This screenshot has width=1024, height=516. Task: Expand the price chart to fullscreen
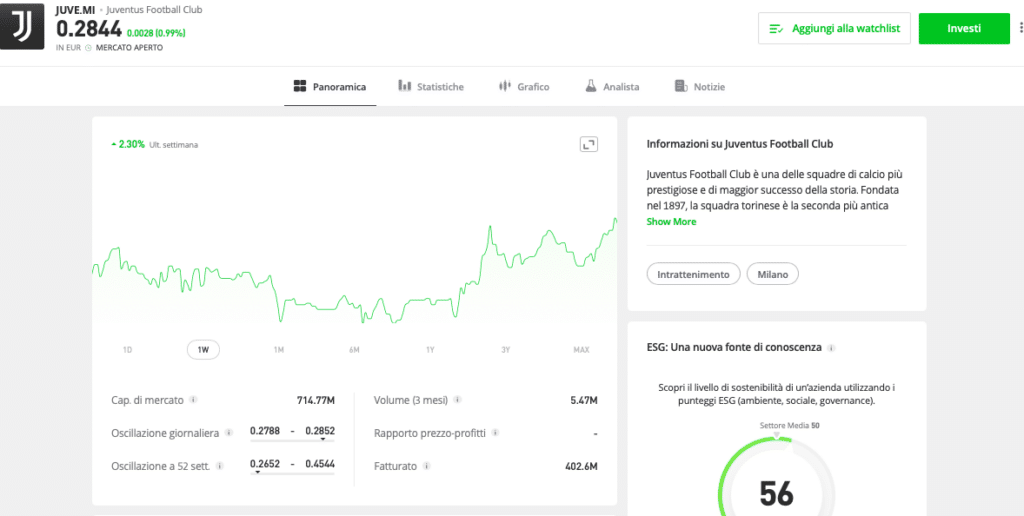click(x=589, y=144)
